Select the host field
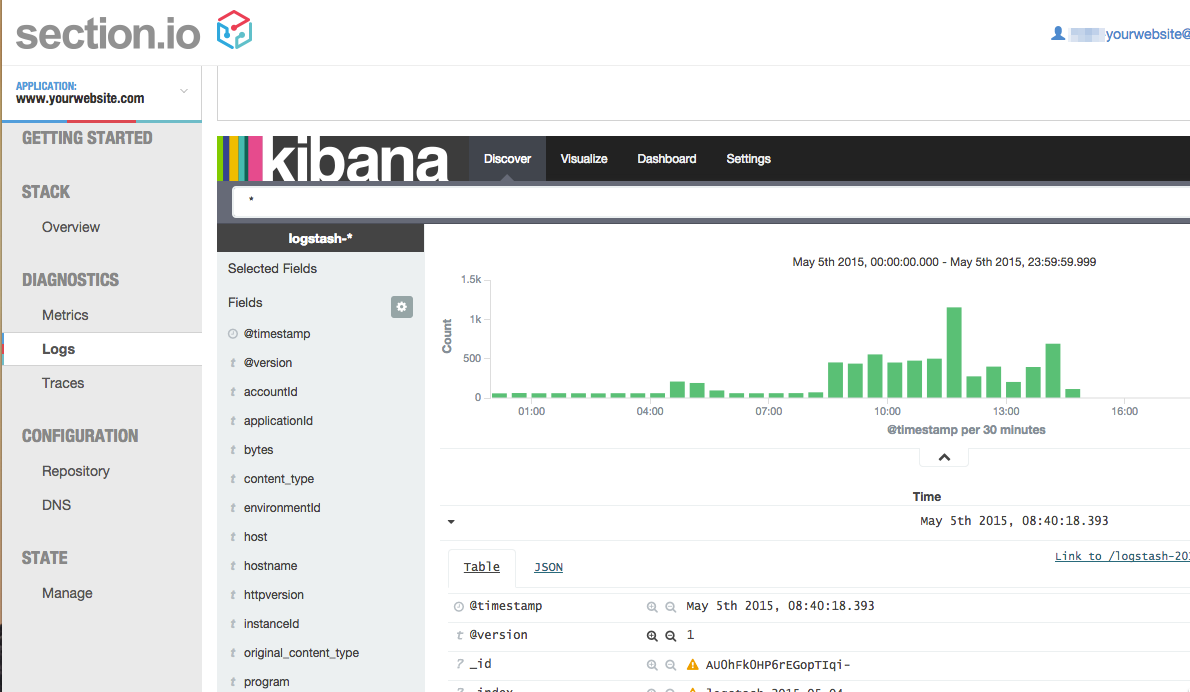Viewport: 1190px width, 692px height. pyautogui.click(x=255, y=536)
